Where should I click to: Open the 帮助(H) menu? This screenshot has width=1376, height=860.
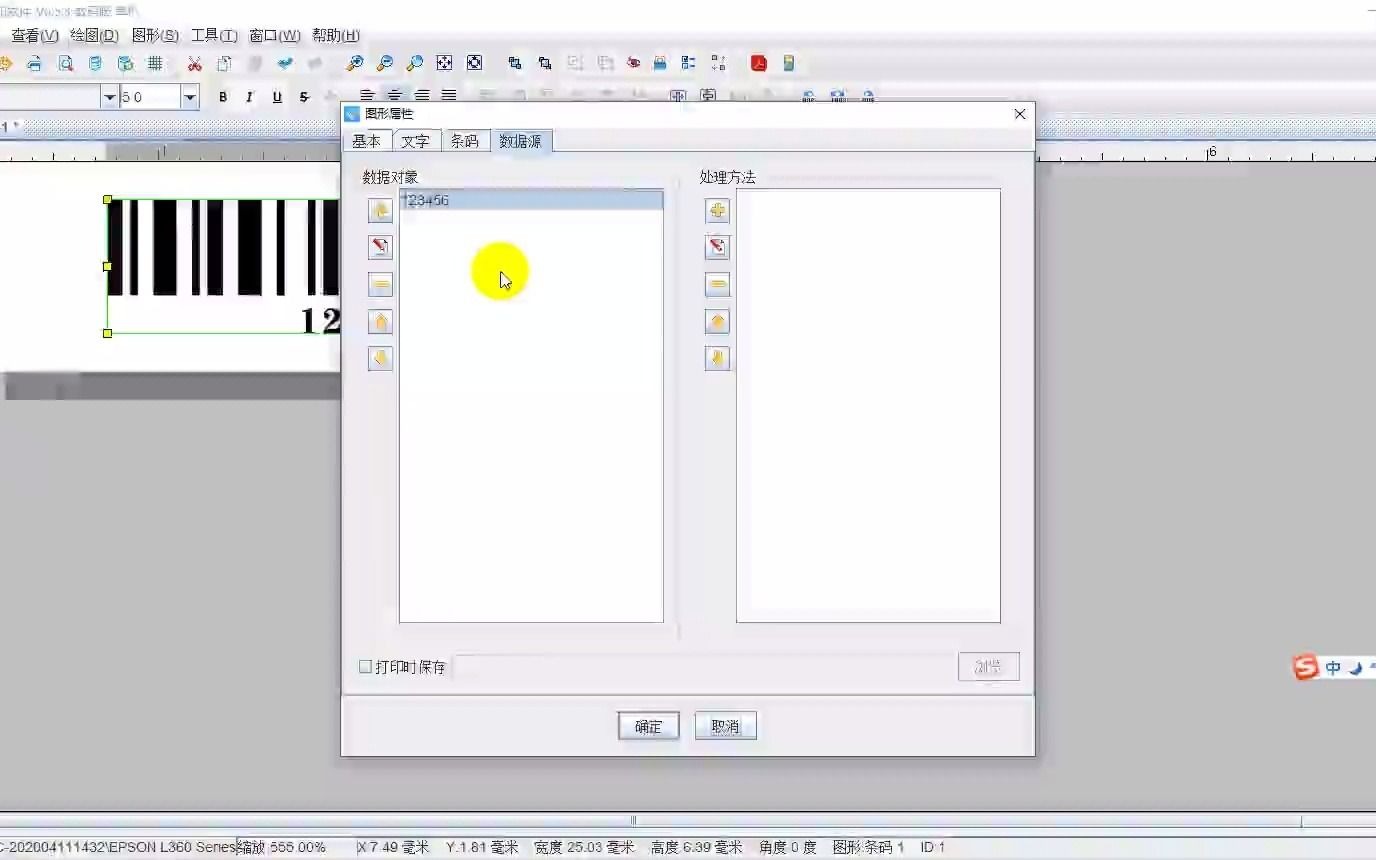pos(336,35)
